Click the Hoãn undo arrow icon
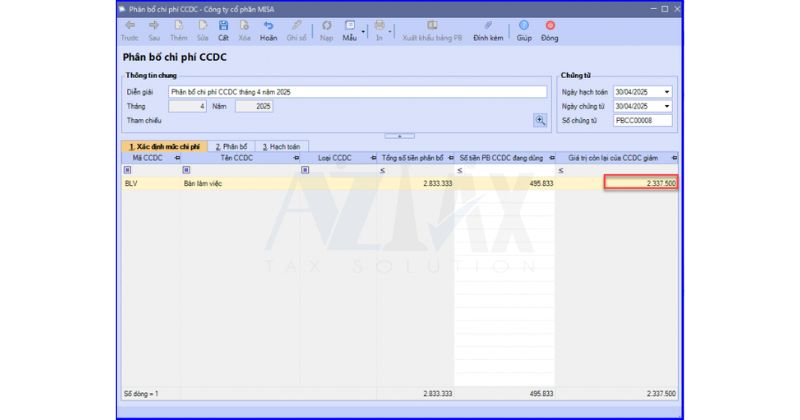The image size is (800, 420). [268, 25]
